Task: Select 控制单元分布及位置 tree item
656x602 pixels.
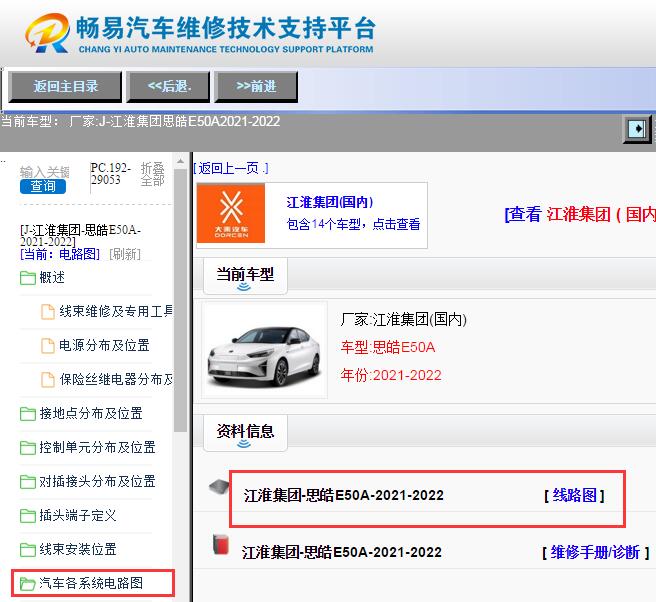Action: [97, 447]
